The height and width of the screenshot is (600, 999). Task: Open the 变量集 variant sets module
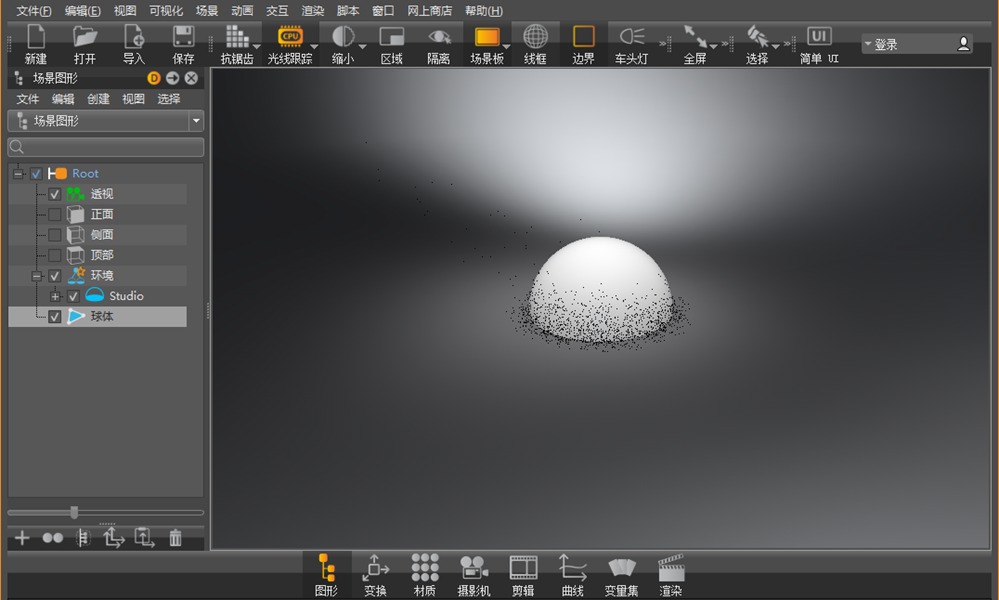tap(621, 568)
